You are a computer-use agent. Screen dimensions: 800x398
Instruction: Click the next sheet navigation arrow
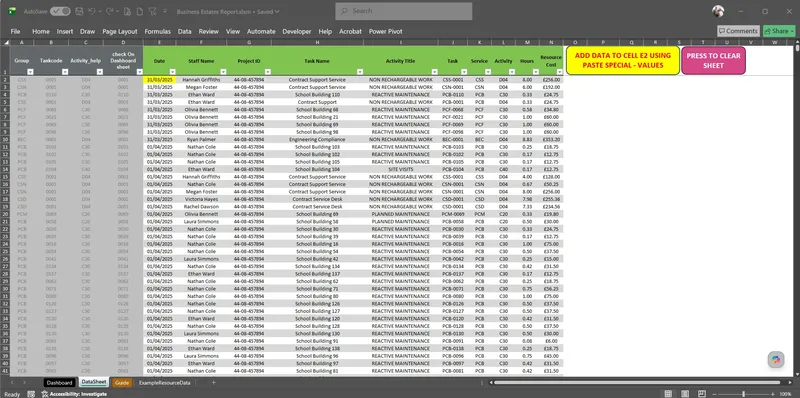(x=24, y=383)
